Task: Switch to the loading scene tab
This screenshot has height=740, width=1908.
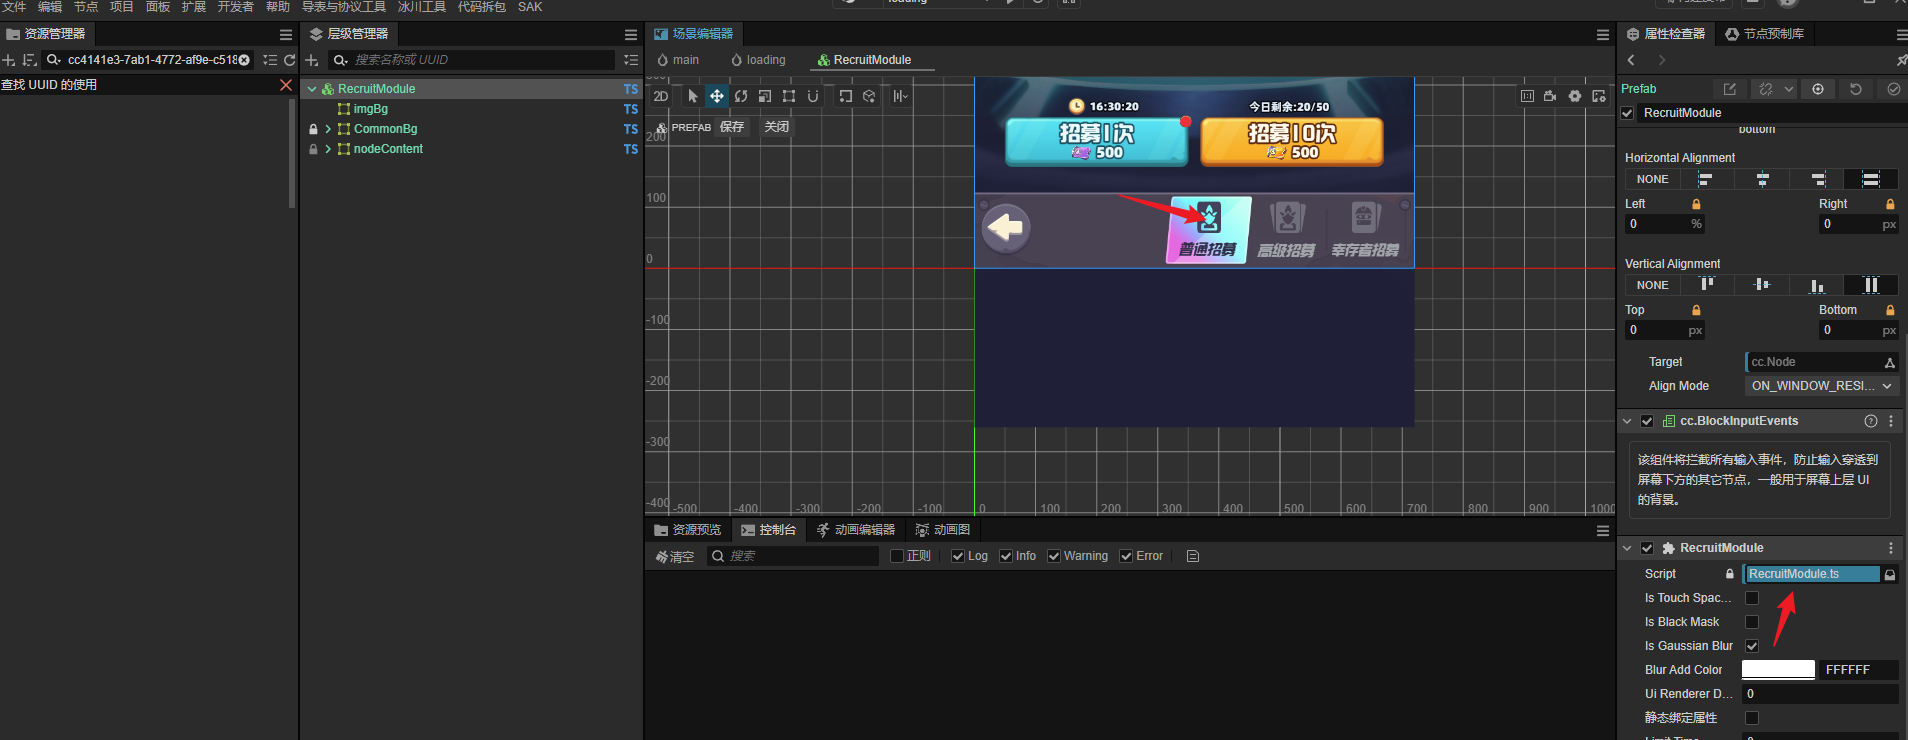Action: click(x=758, y=60)
